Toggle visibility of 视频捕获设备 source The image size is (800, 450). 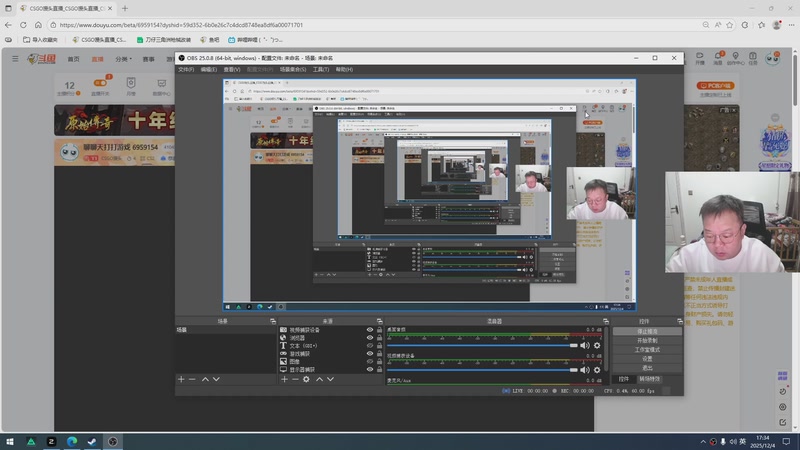coord(370,330)
